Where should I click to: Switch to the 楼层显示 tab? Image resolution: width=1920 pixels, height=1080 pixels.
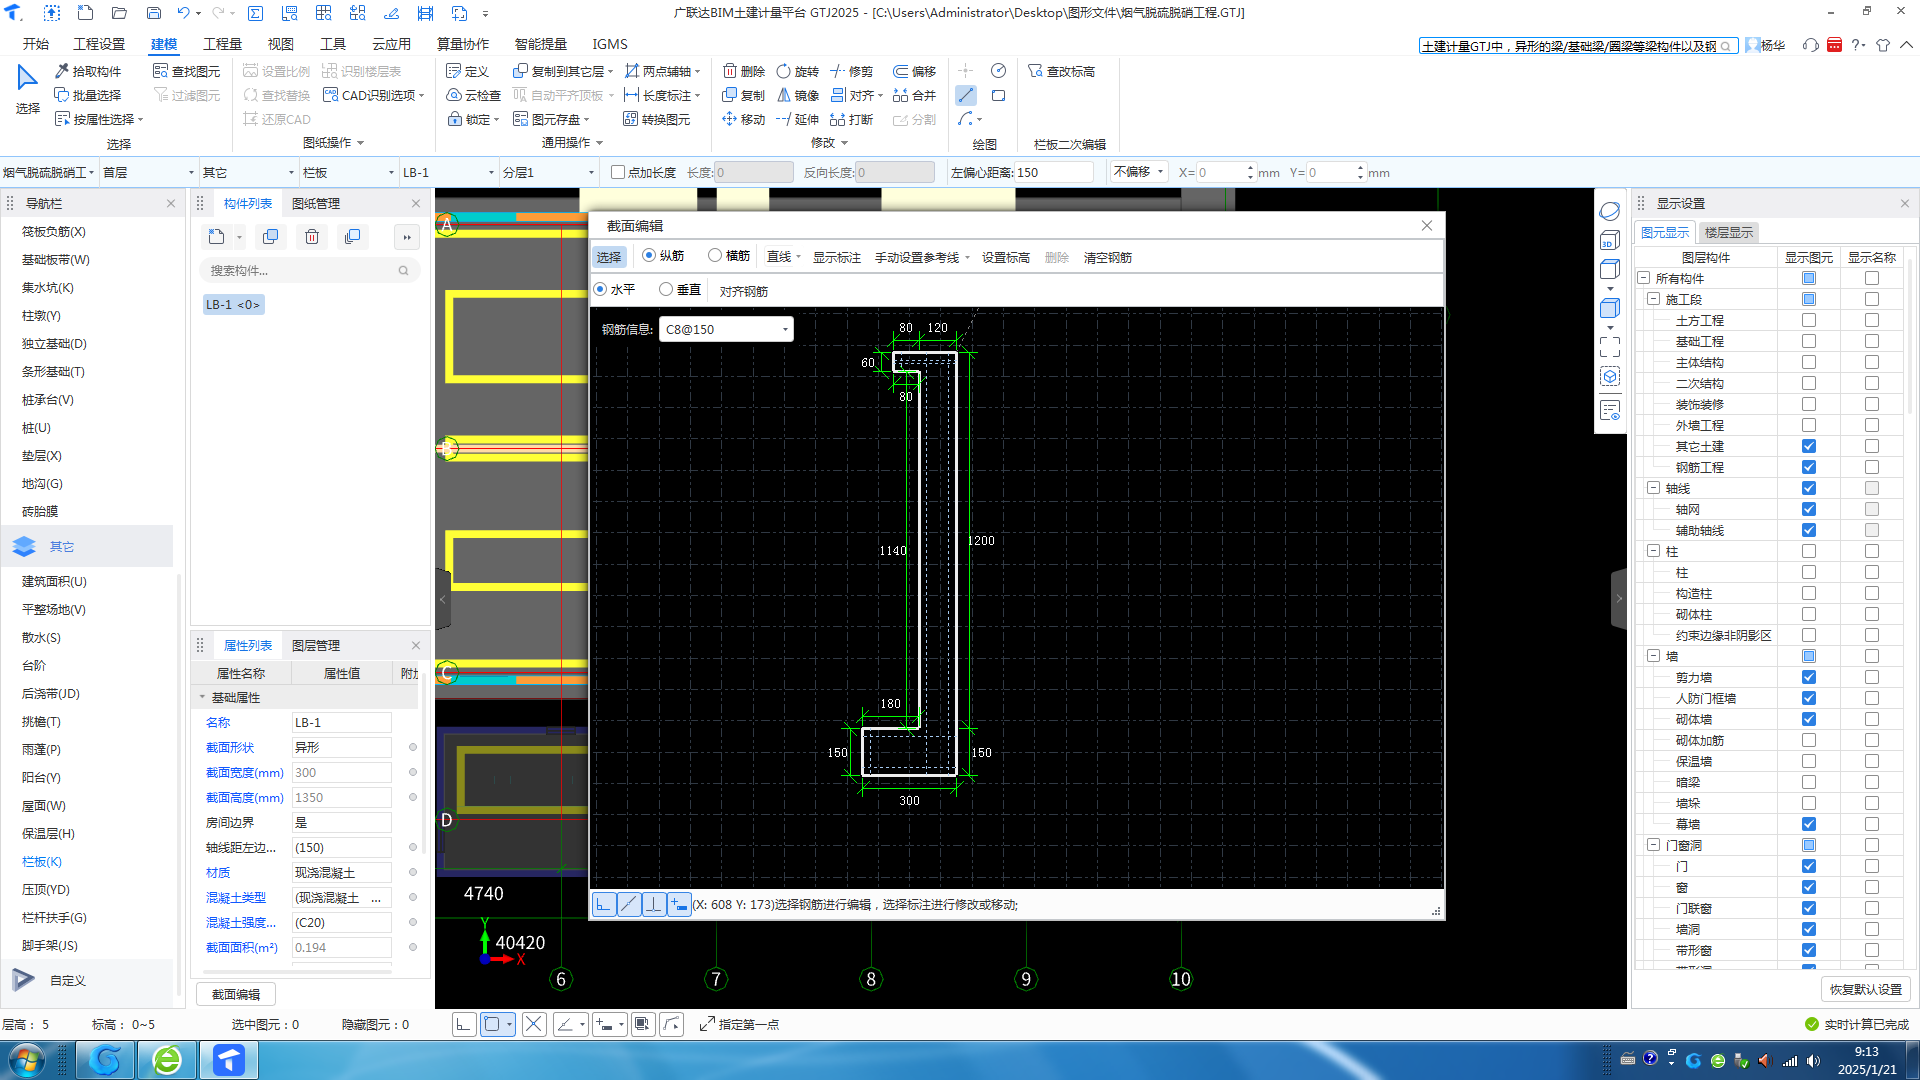(x=1728, y=232)
